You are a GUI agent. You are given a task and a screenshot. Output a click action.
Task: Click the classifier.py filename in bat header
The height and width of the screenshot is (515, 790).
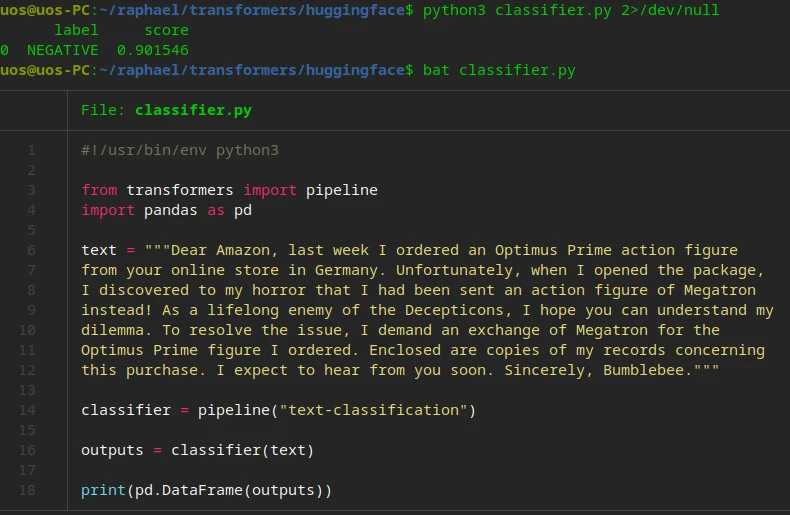(x=193, y=110)
